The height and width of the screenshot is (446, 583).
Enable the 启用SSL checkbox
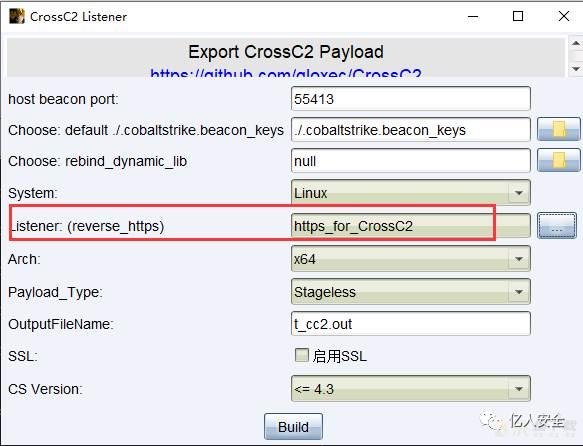coord(302,355)
